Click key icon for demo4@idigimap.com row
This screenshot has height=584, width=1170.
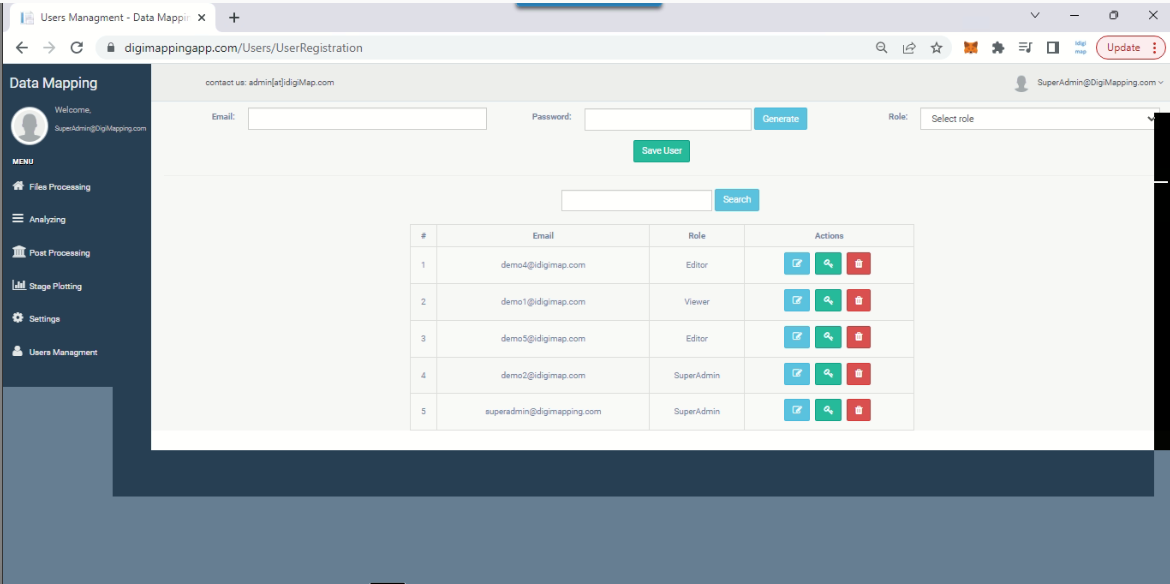pos(828,264)
